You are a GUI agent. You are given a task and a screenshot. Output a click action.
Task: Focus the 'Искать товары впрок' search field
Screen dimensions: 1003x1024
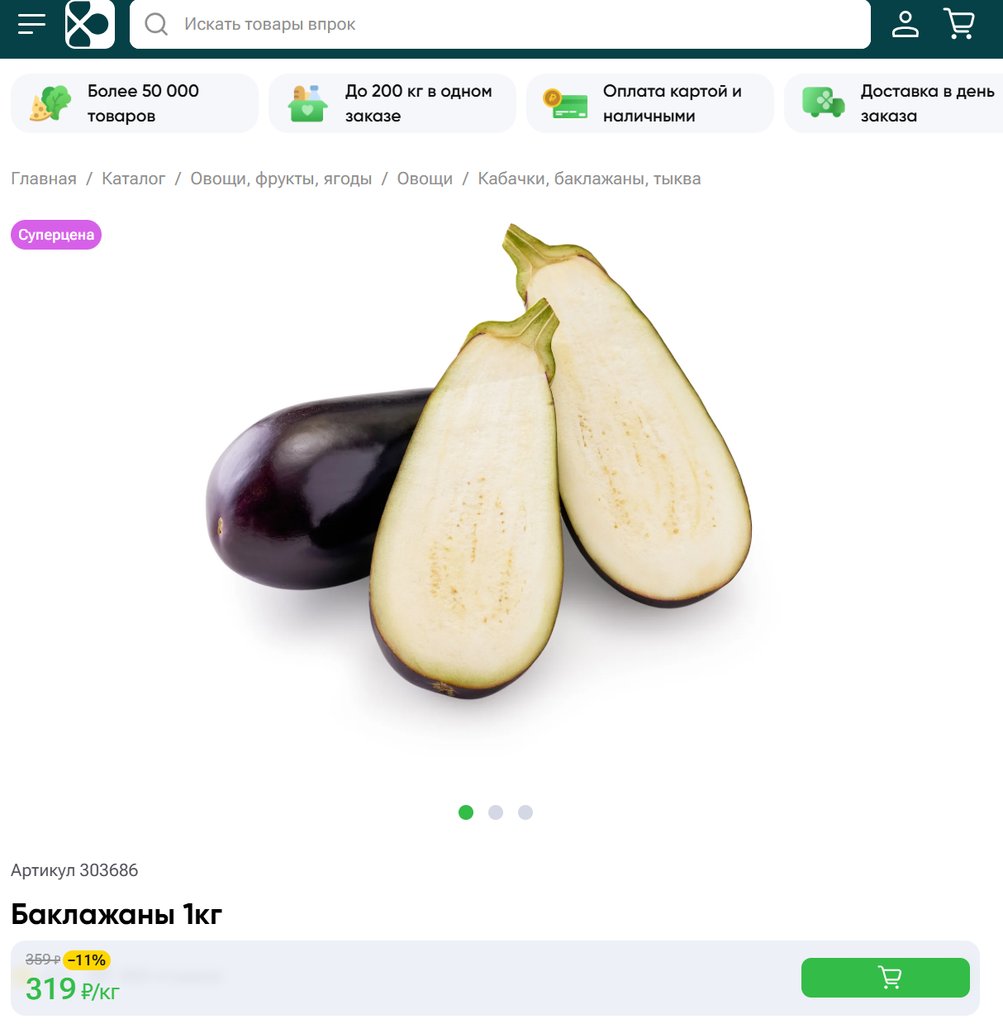click(500, 24)
